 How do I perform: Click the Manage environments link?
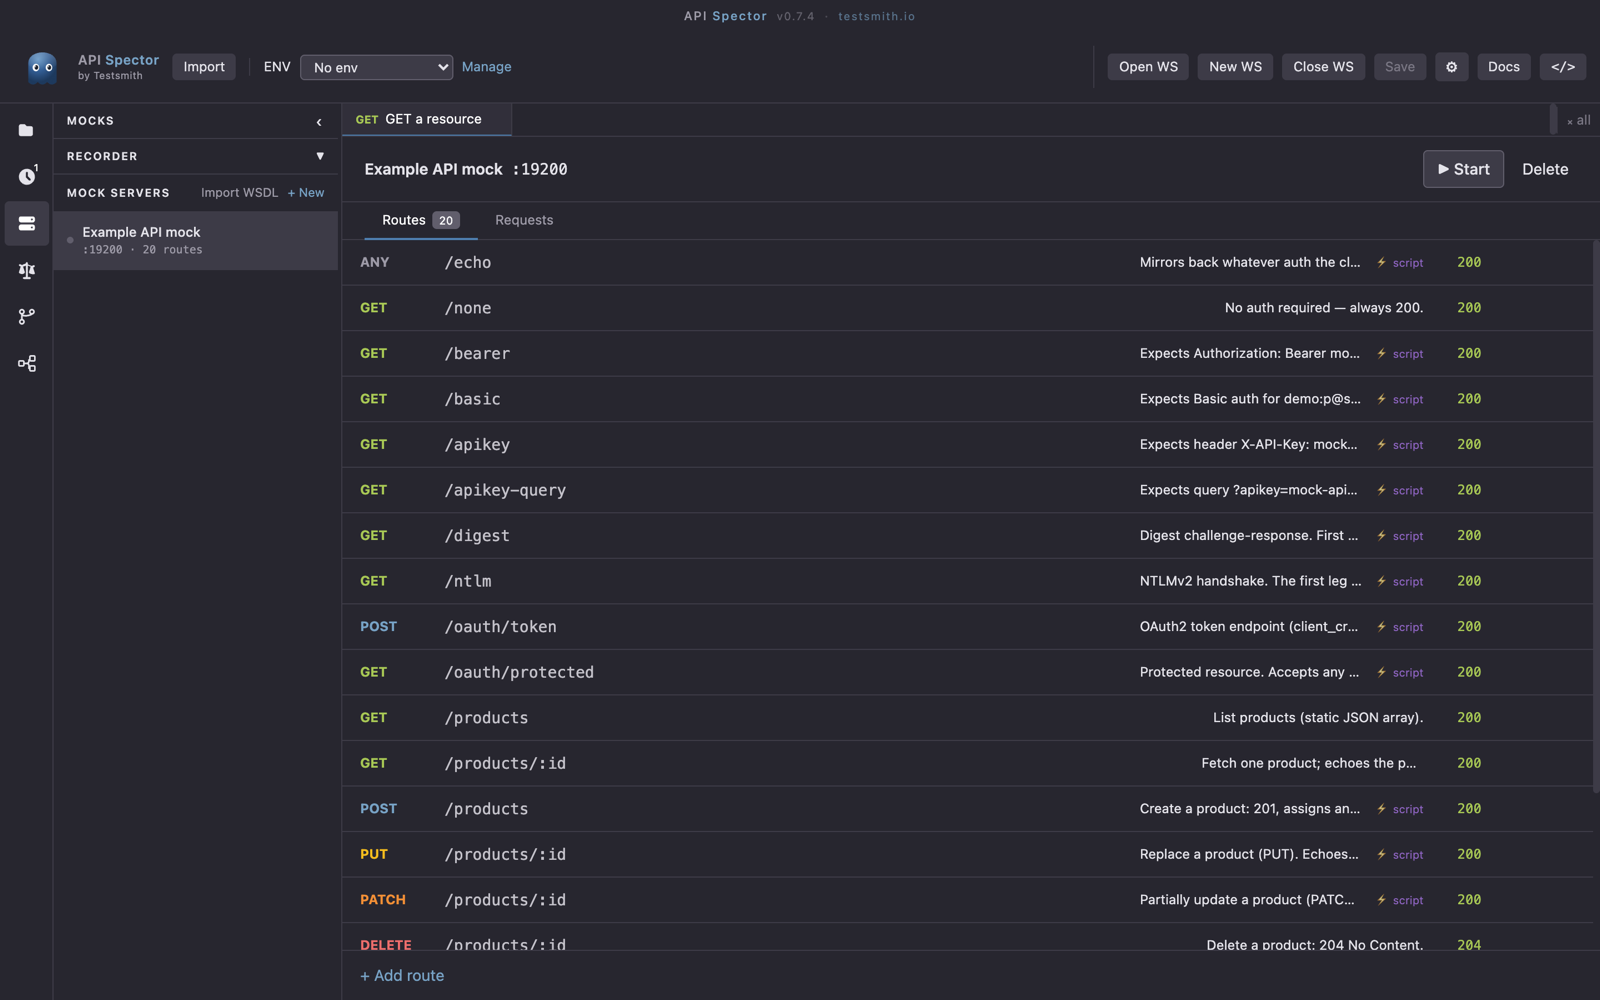pos(486,67)
